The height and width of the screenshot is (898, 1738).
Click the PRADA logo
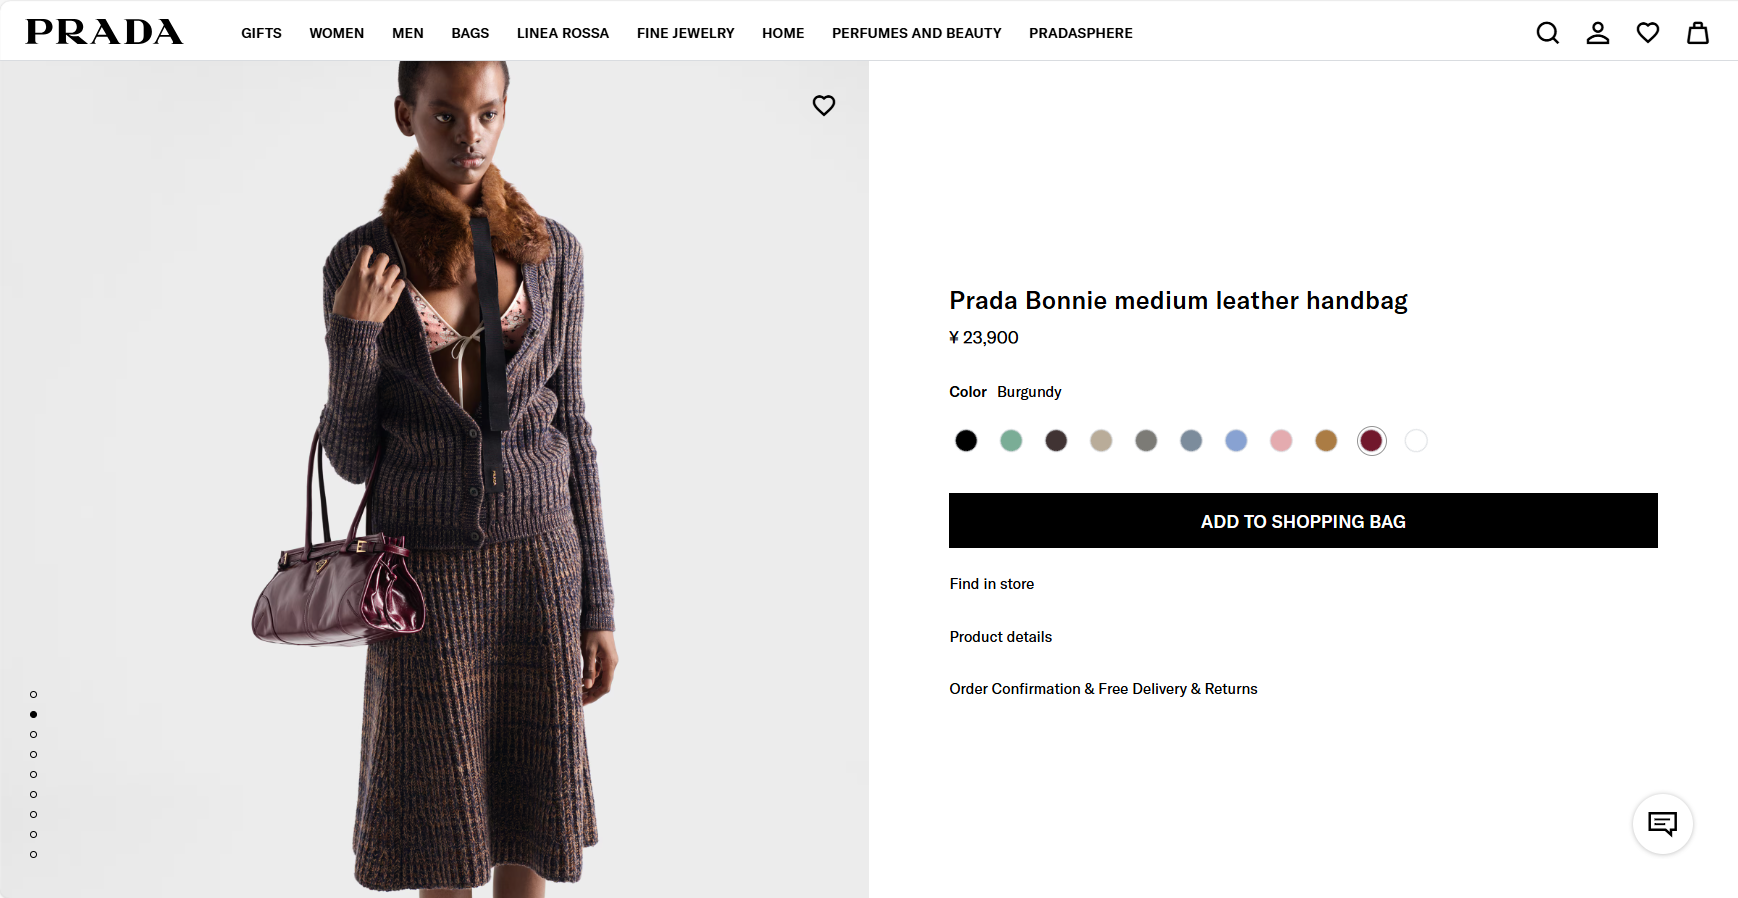pos(104,32)
